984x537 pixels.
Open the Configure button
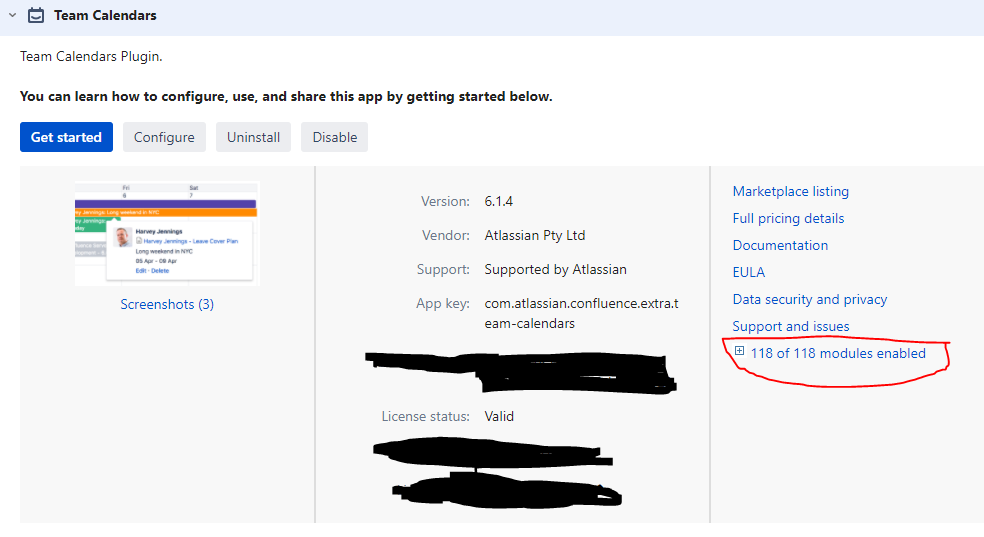point(164,137)
